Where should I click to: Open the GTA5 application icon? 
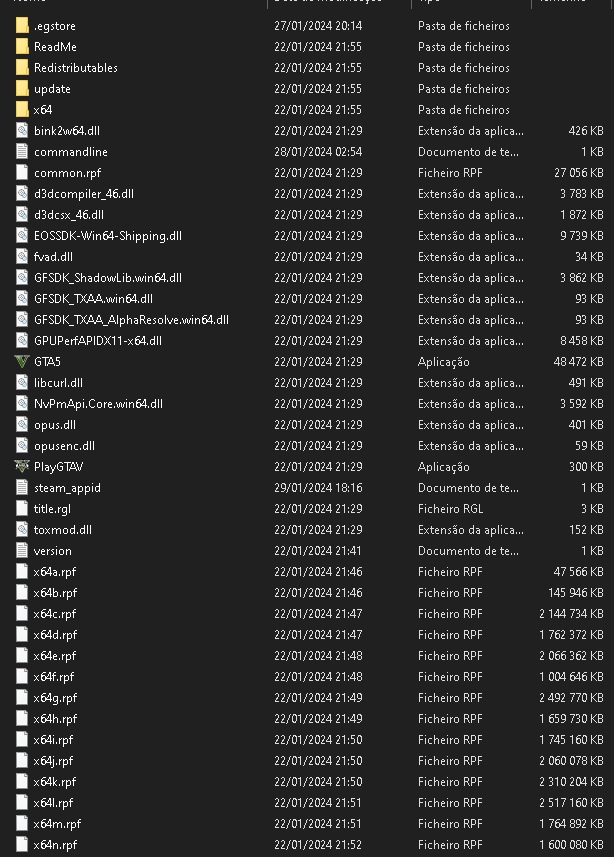pyautogui.click(x=21, y=362)
